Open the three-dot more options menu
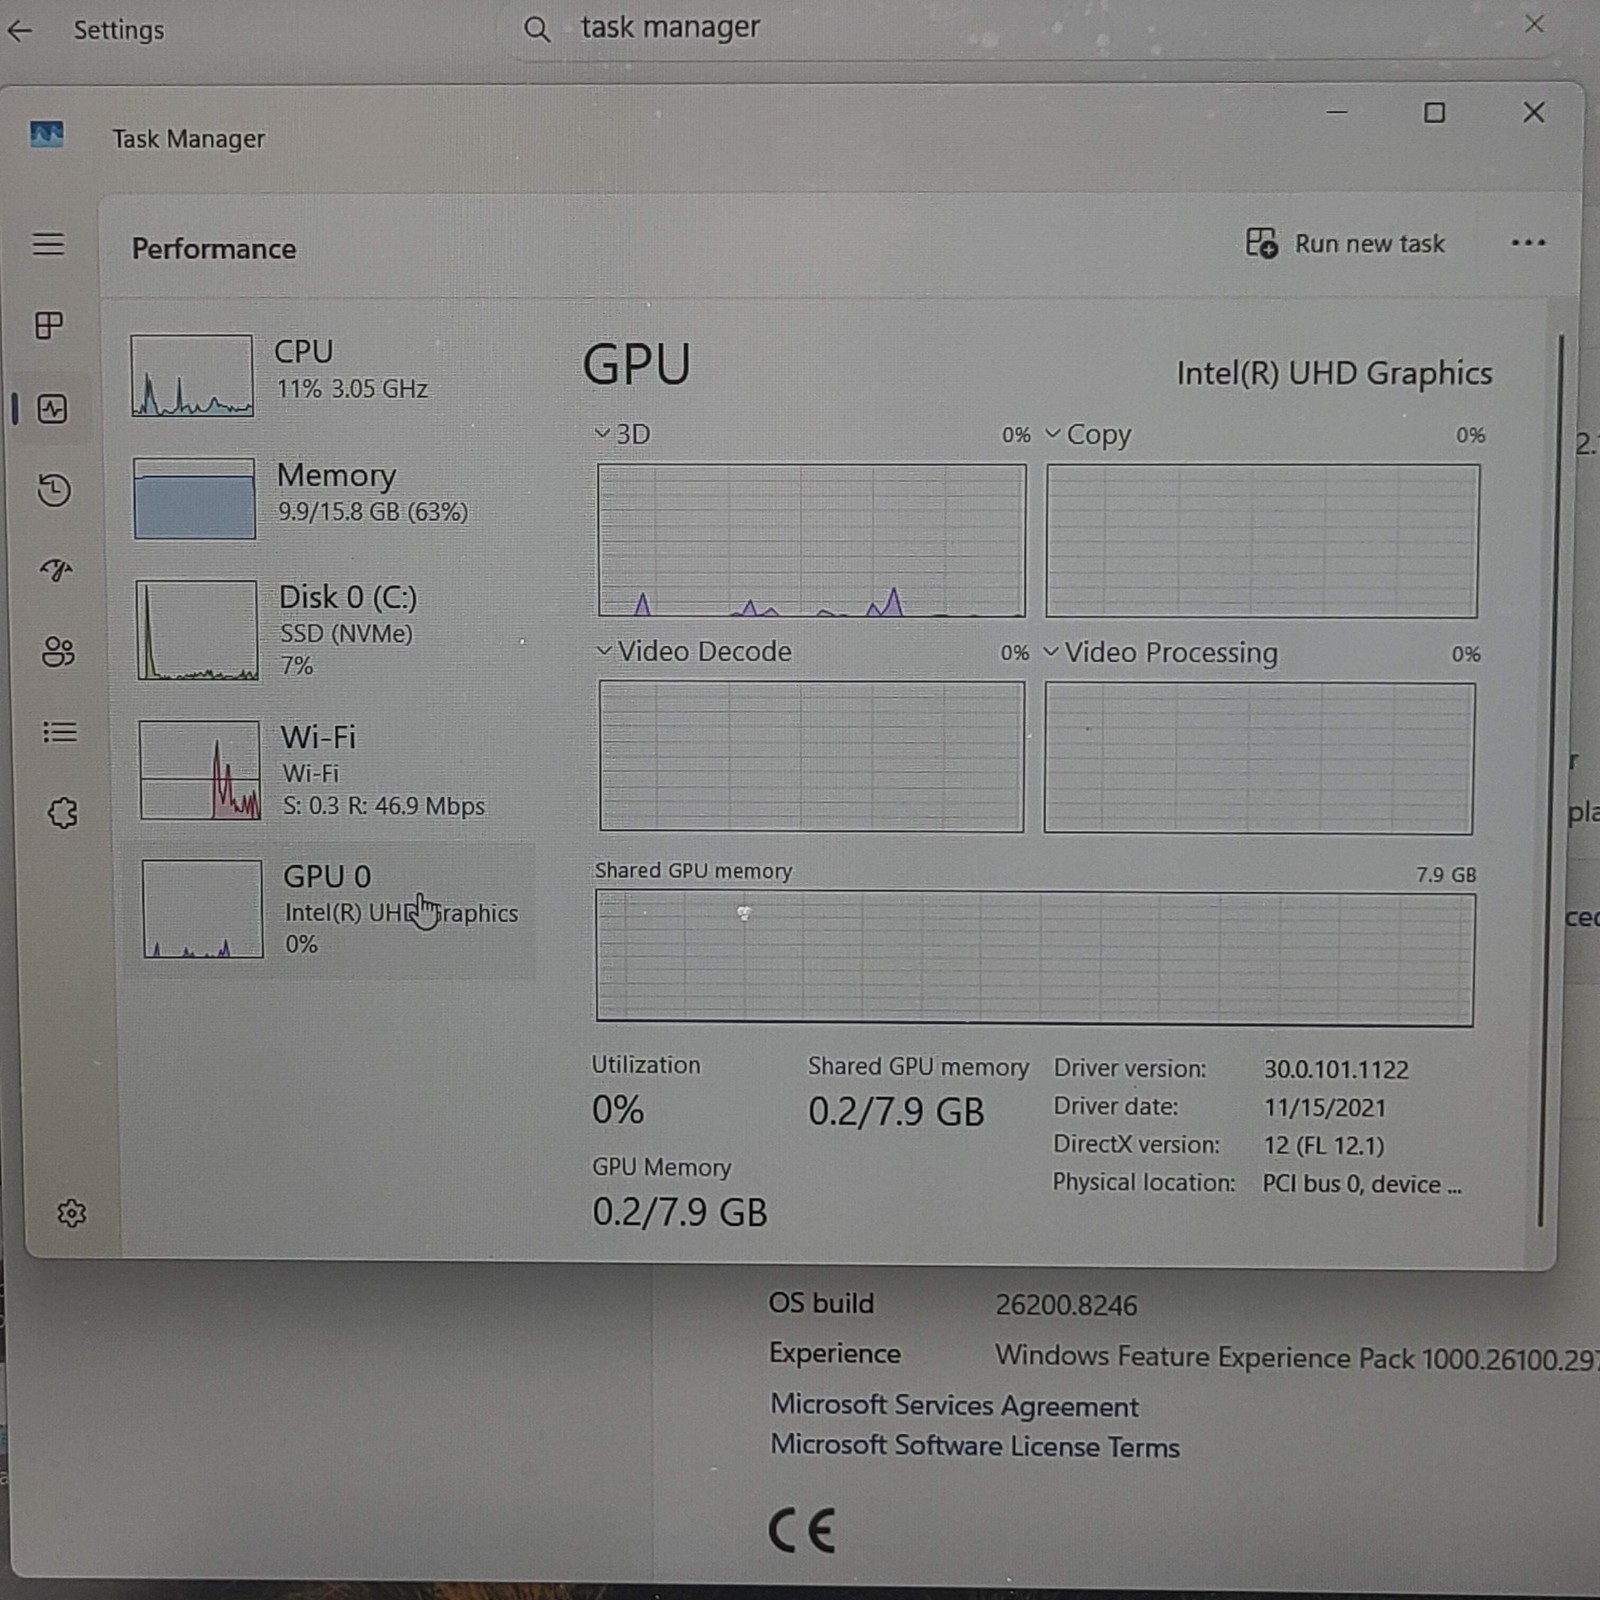 (x=1528, y=243)
